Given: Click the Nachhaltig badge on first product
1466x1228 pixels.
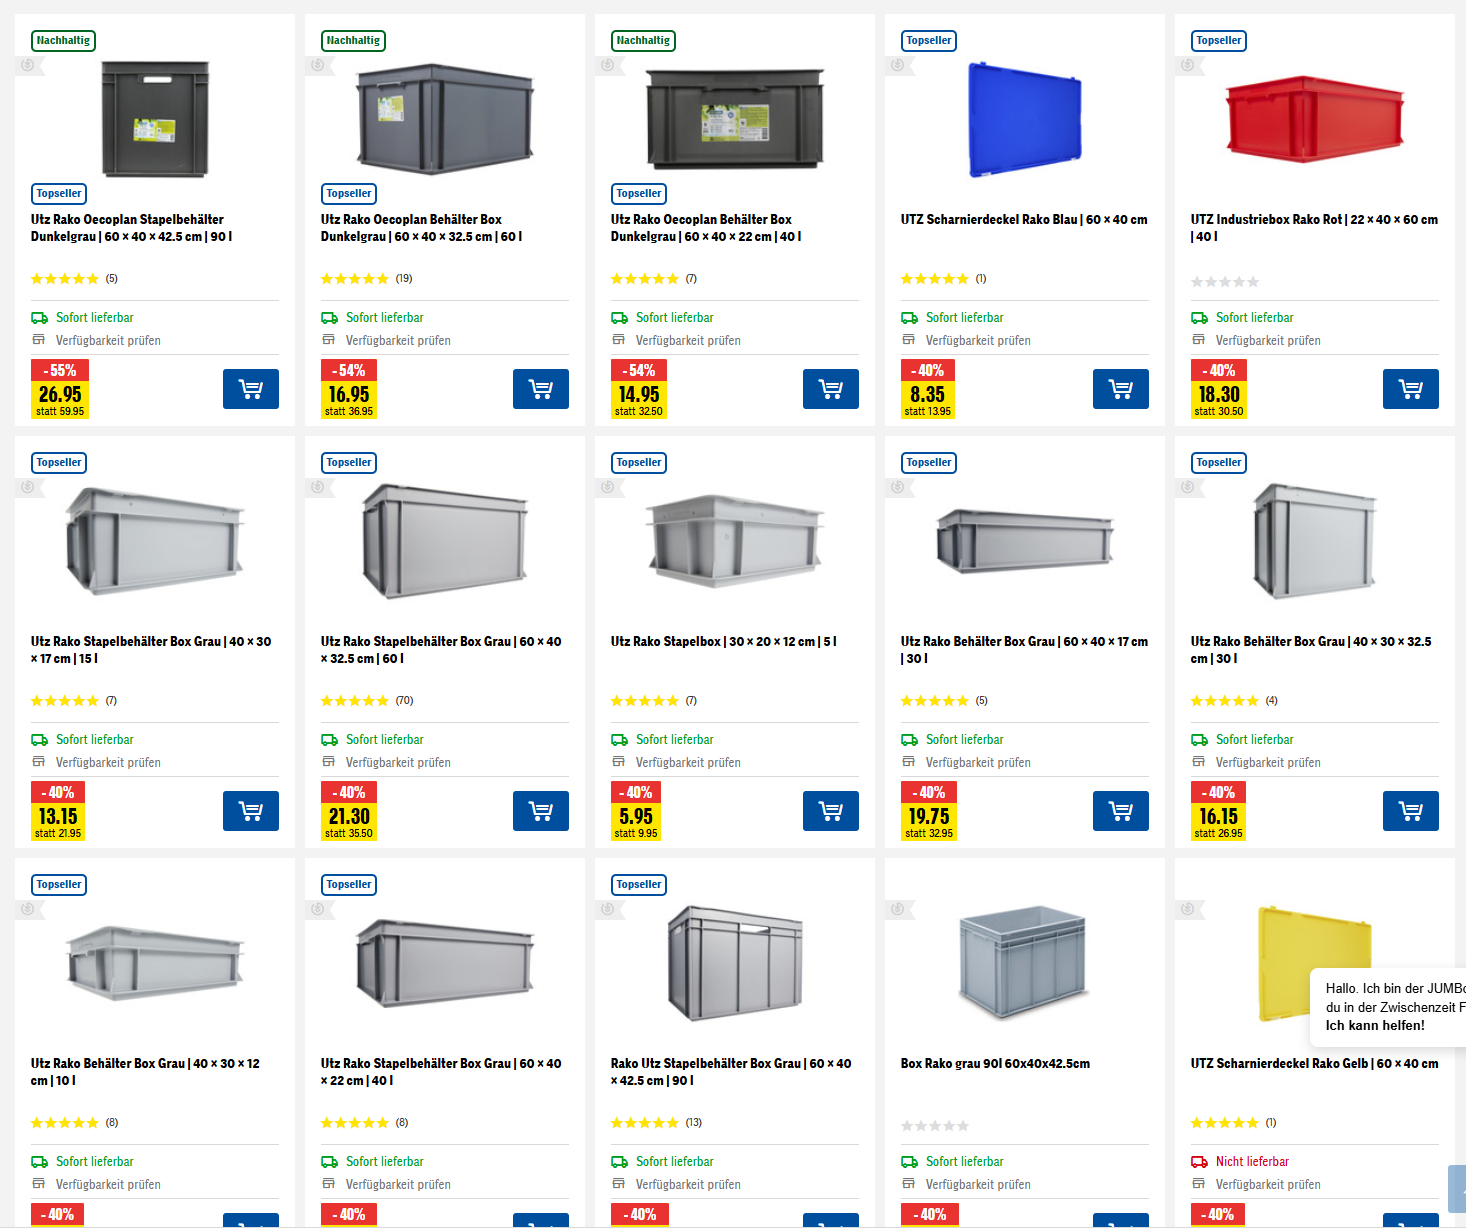Looking at the screenshot, I should click(x=64, y=41).
